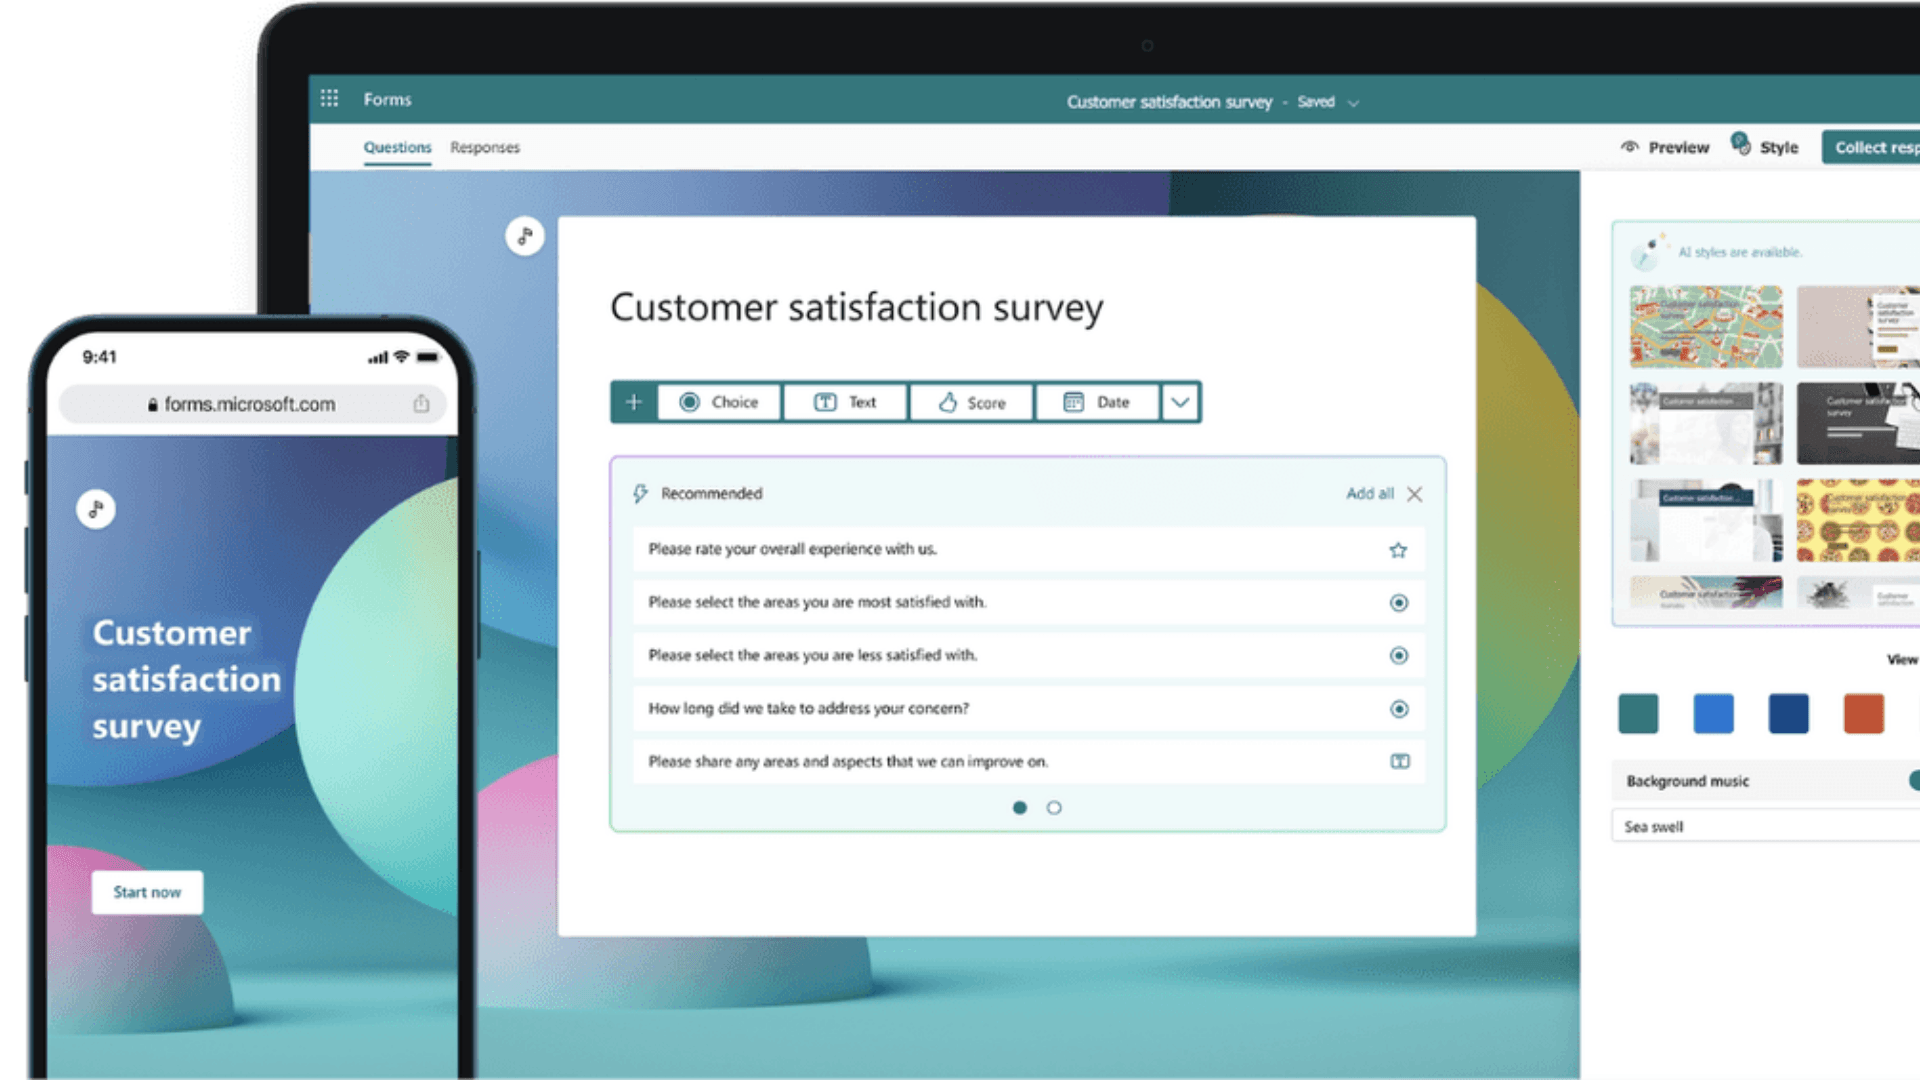Tap the music note icon on phone
This screenshot has height=1080, width=1920.
tap(96, 509)
